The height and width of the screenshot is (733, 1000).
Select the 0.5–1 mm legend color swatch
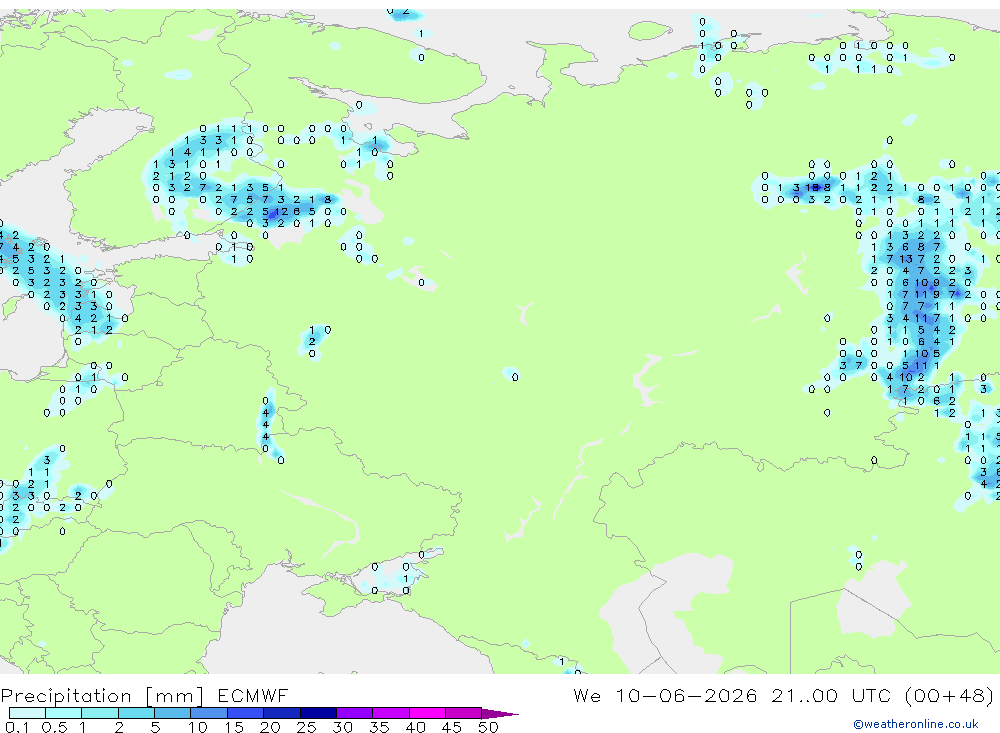(64, 713)
